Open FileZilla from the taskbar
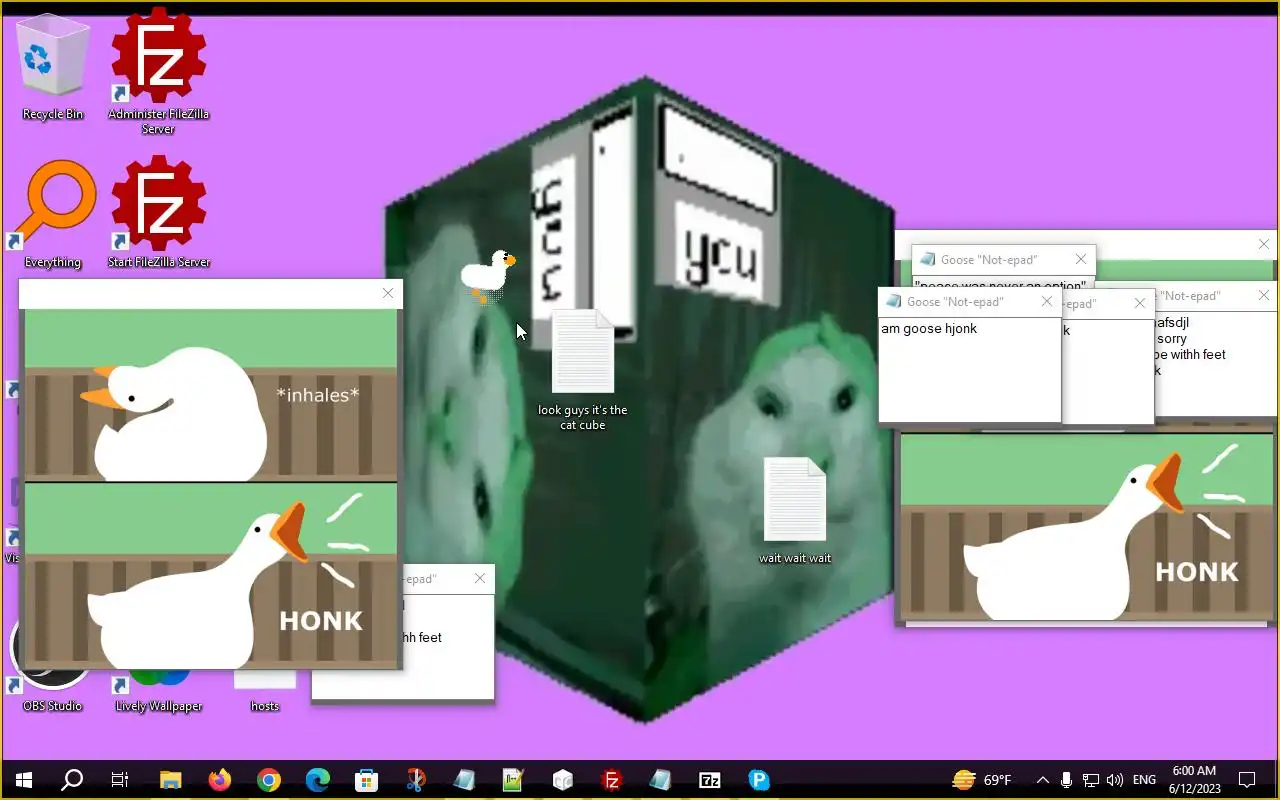This screenshot has height=800, width=1280. (612, 780)
